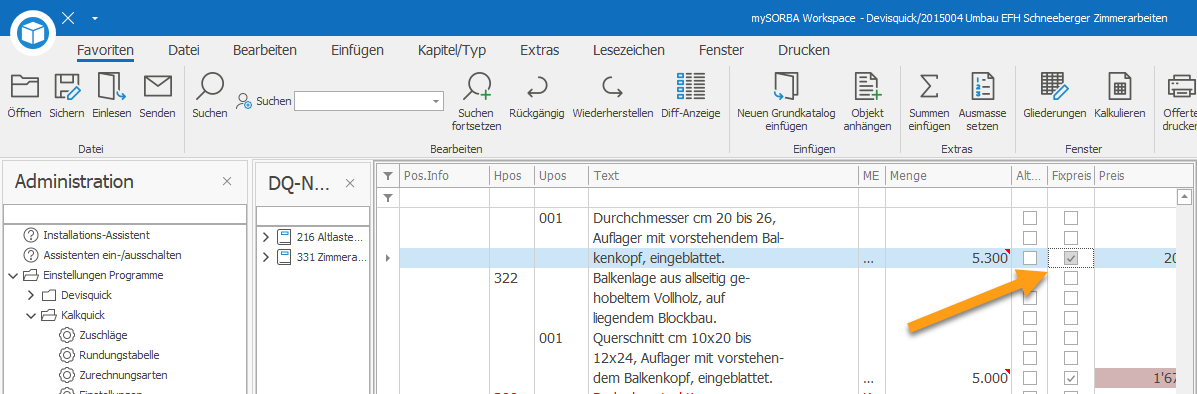This screenshot has height=394, width=1197.
Task: Click the grid scrollbar up arrow
Action: click(x=1185, y=198)
